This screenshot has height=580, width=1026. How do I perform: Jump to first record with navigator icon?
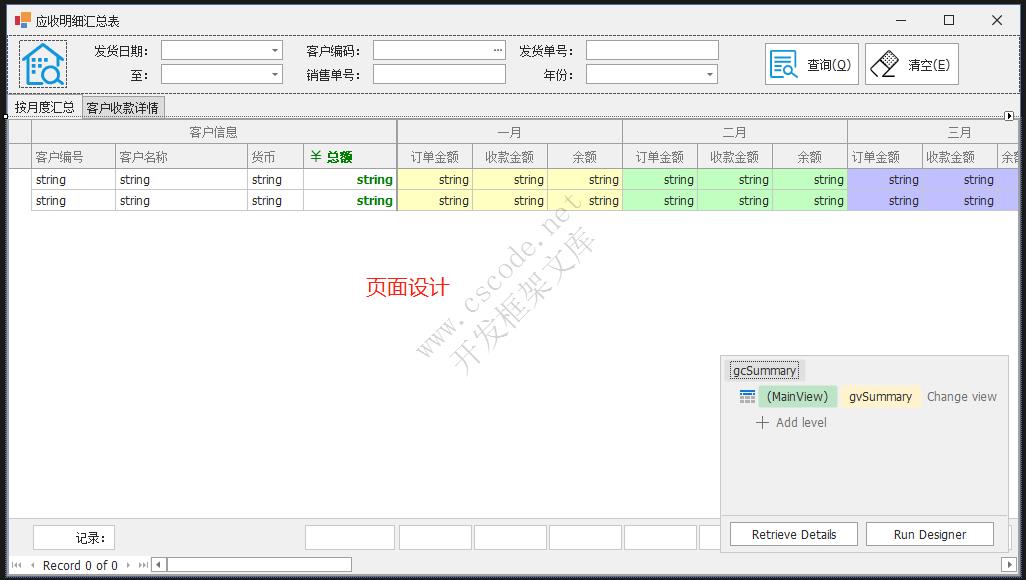[x=16, y=563]
